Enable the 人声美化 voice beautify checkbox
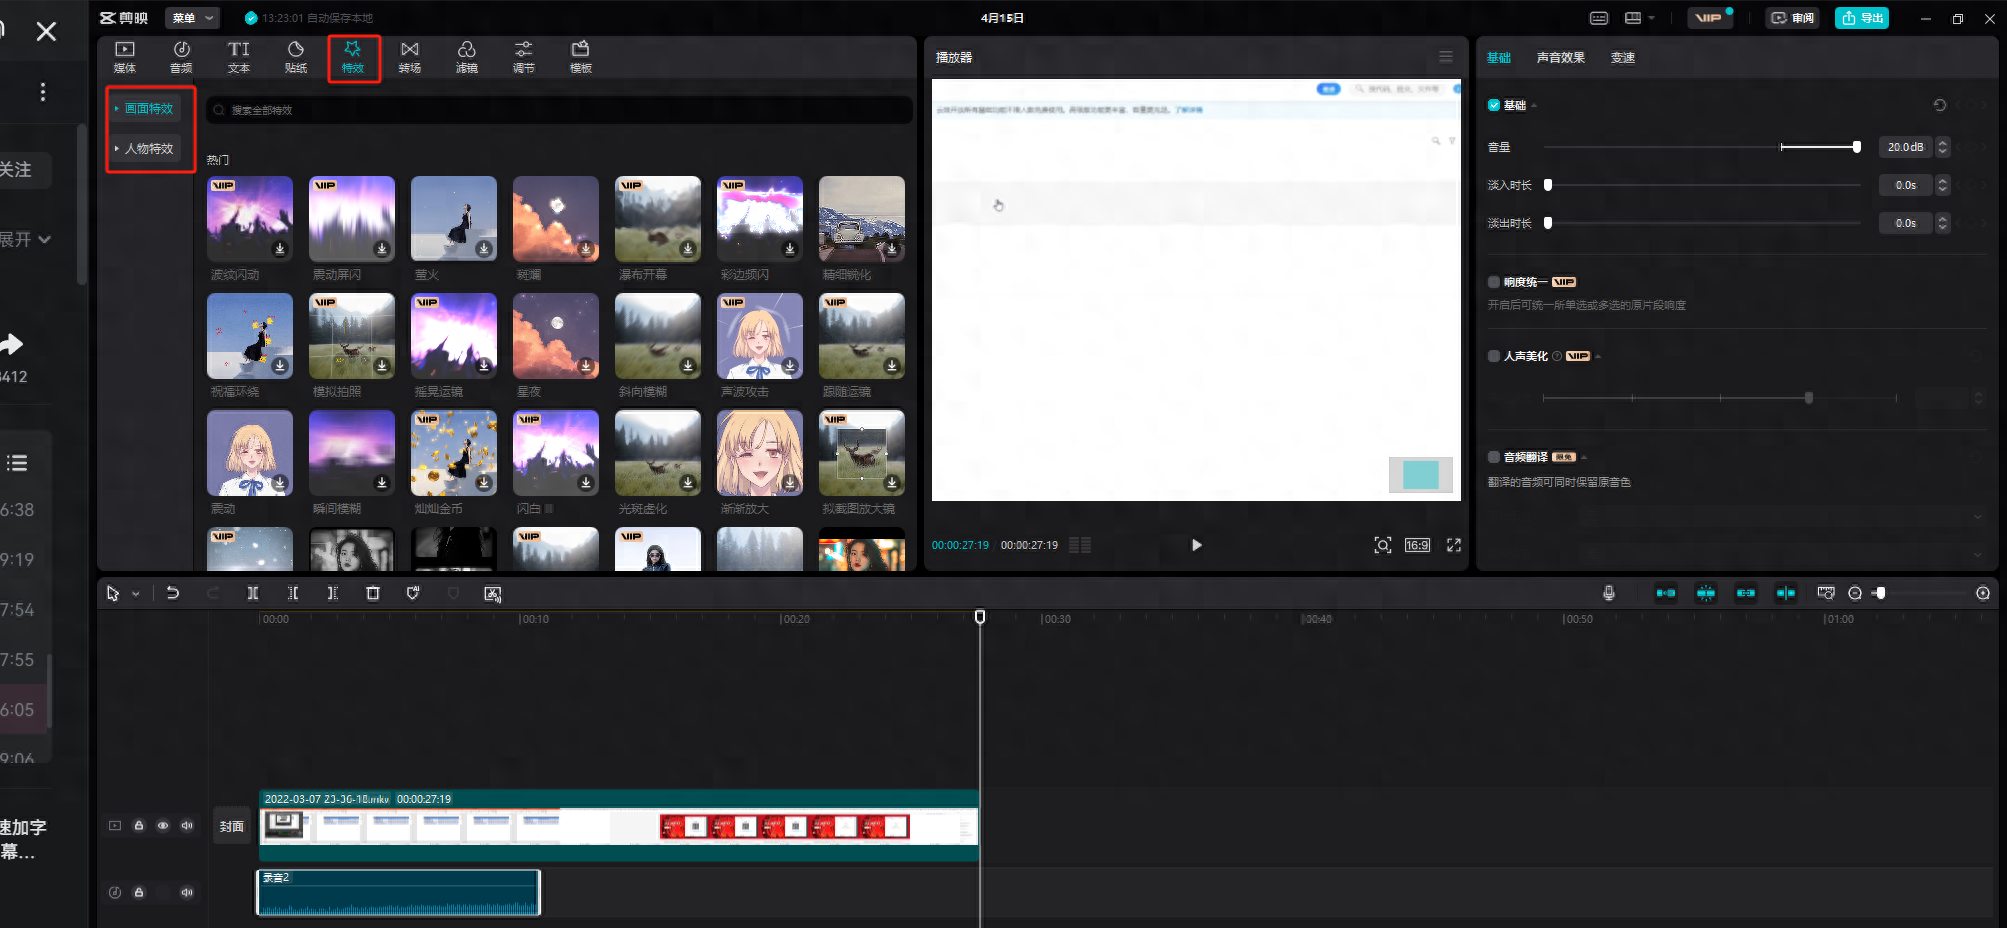Image resolution: width=2007 pixels, height=928 pixels. 1494,356
